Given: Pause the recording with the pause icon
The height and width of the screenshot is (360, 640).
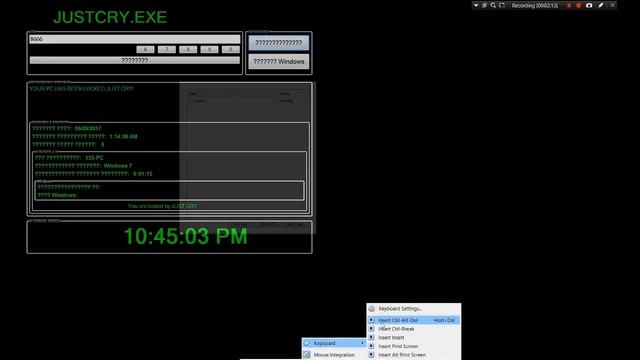Looking at the screenshot, I should pyautogui.click(x=569, y=5).
